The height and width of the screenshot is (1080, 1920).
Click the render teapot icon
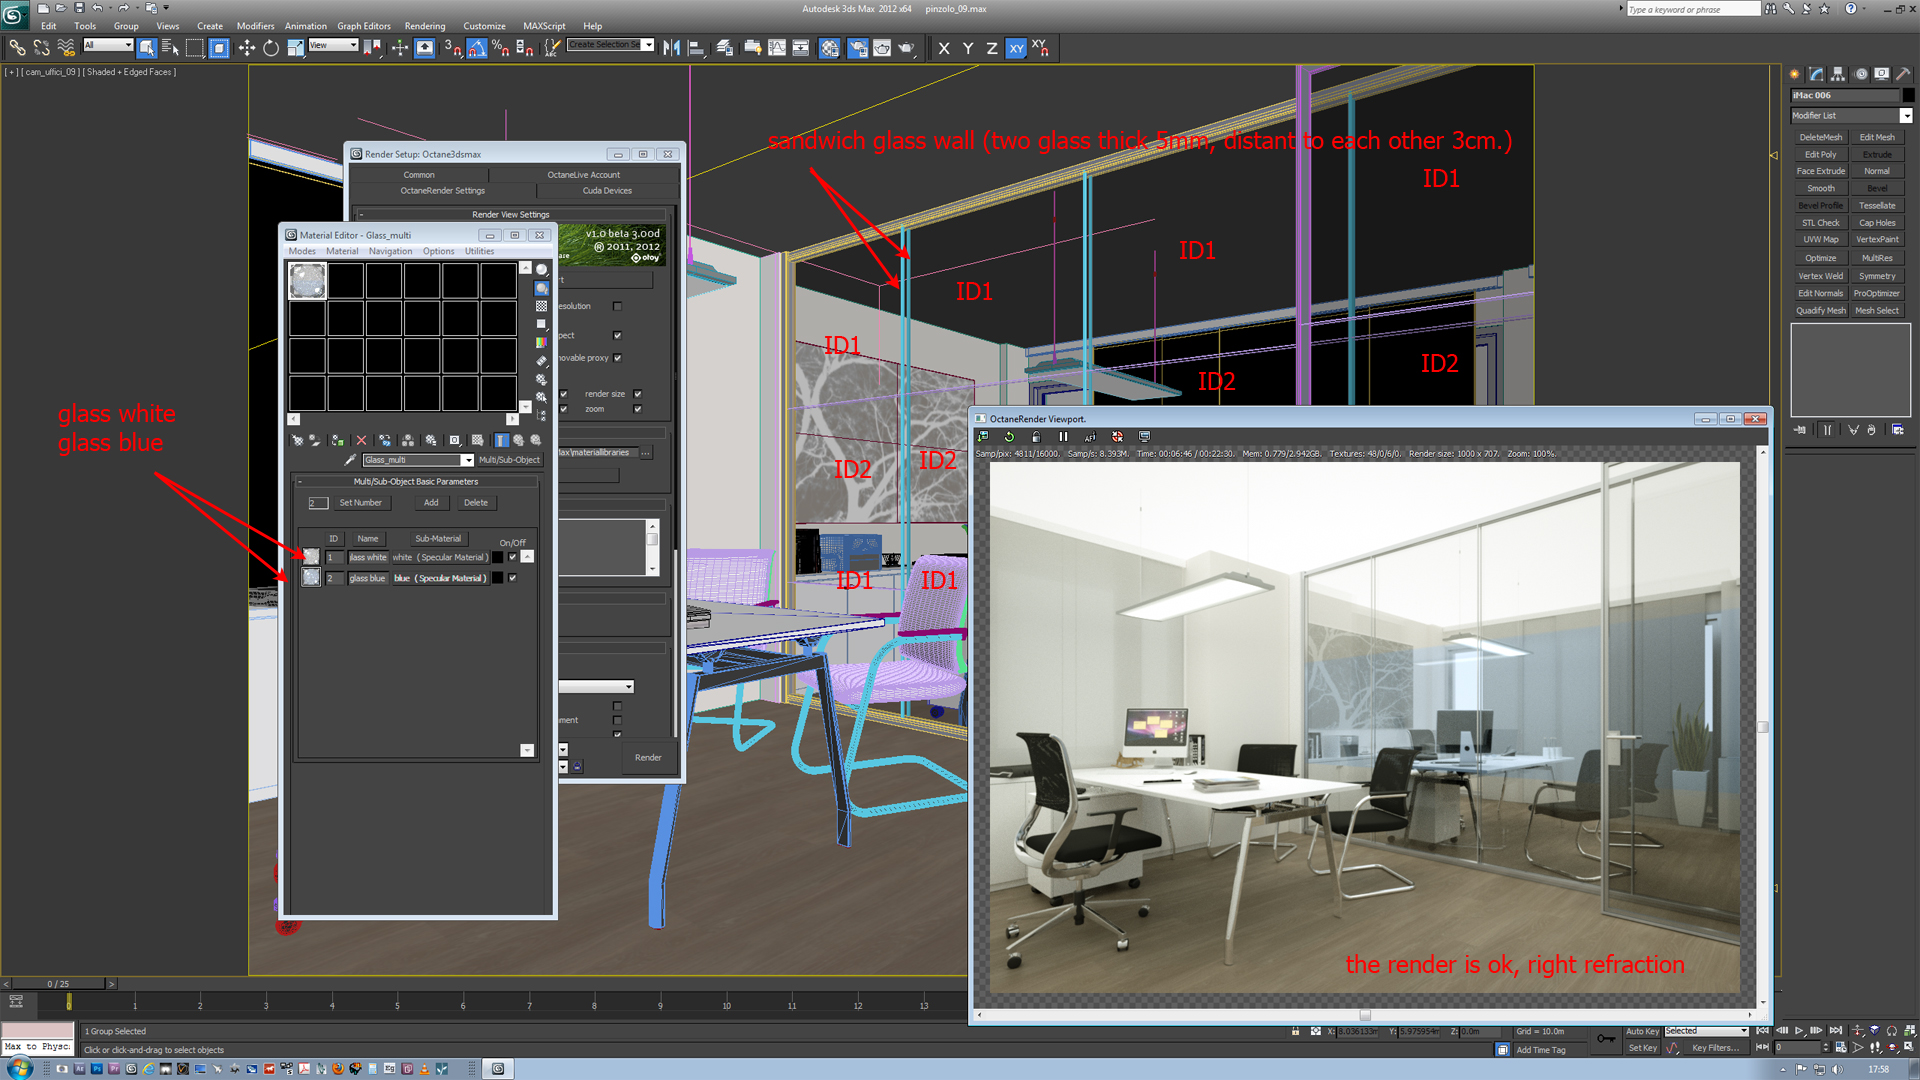click(x=906, y=48)
